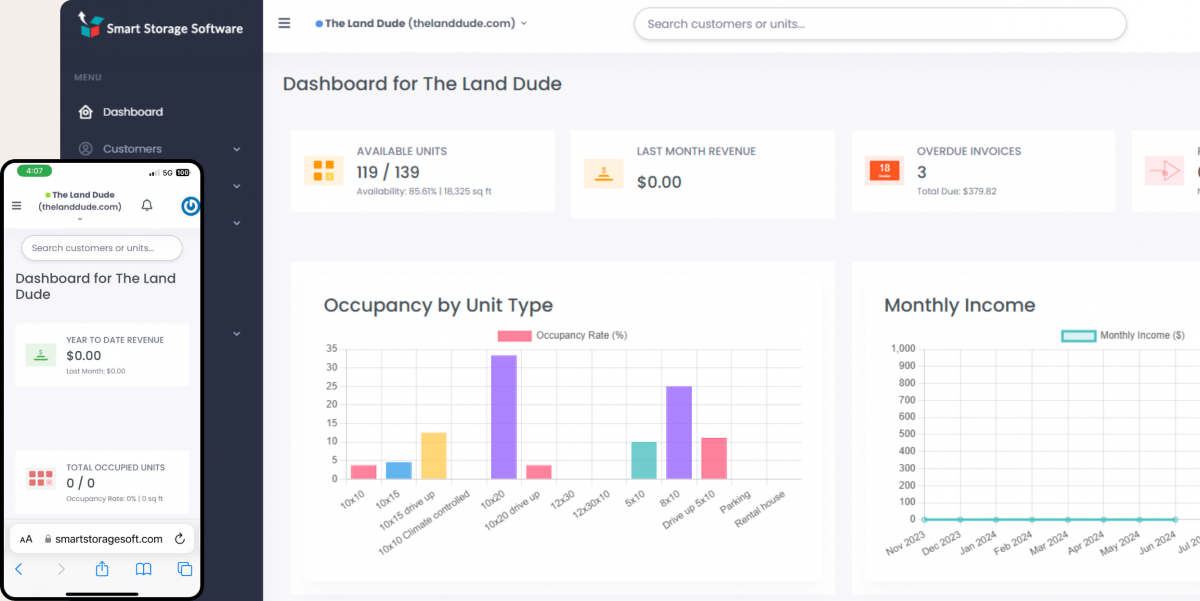
Task: Toggle the Occupancy Rate (%) legend series
Action: coord(561,335)
